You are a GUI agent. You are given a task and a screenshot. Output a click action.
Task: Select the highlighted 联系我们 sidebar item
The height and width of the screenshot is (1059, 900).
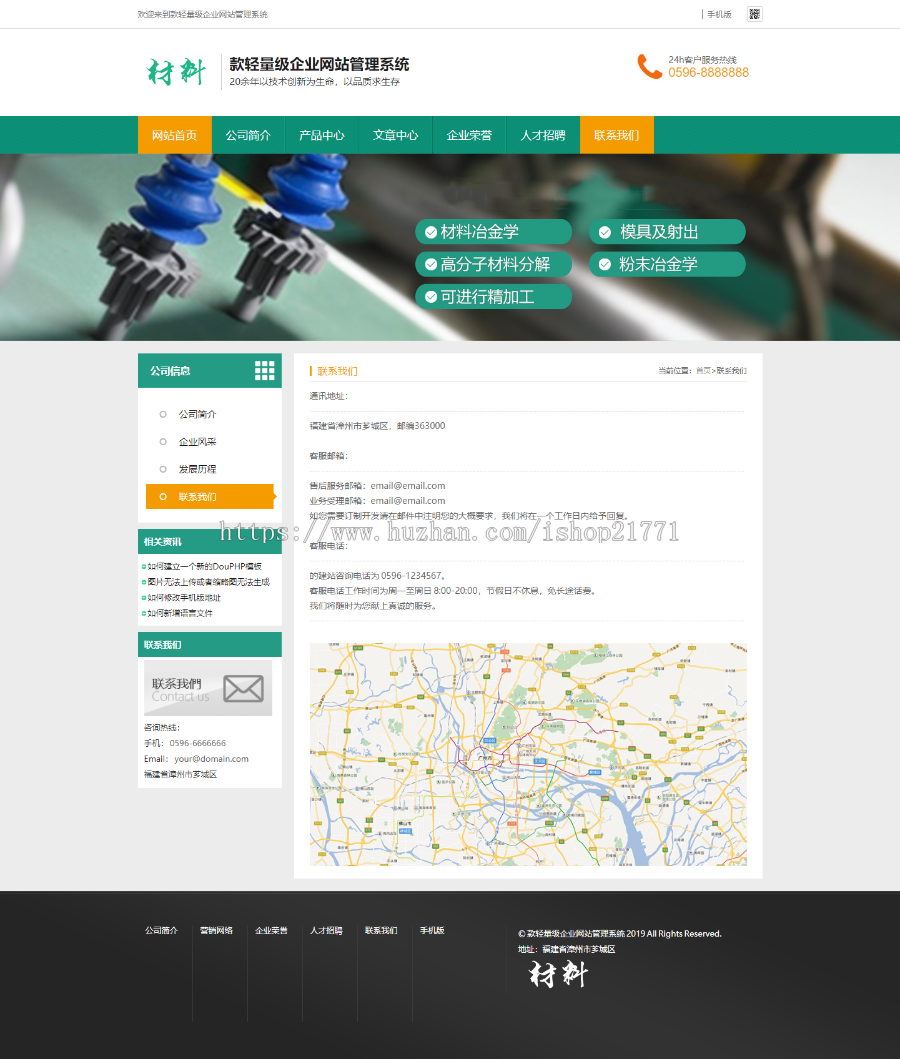tap(209, 496)
